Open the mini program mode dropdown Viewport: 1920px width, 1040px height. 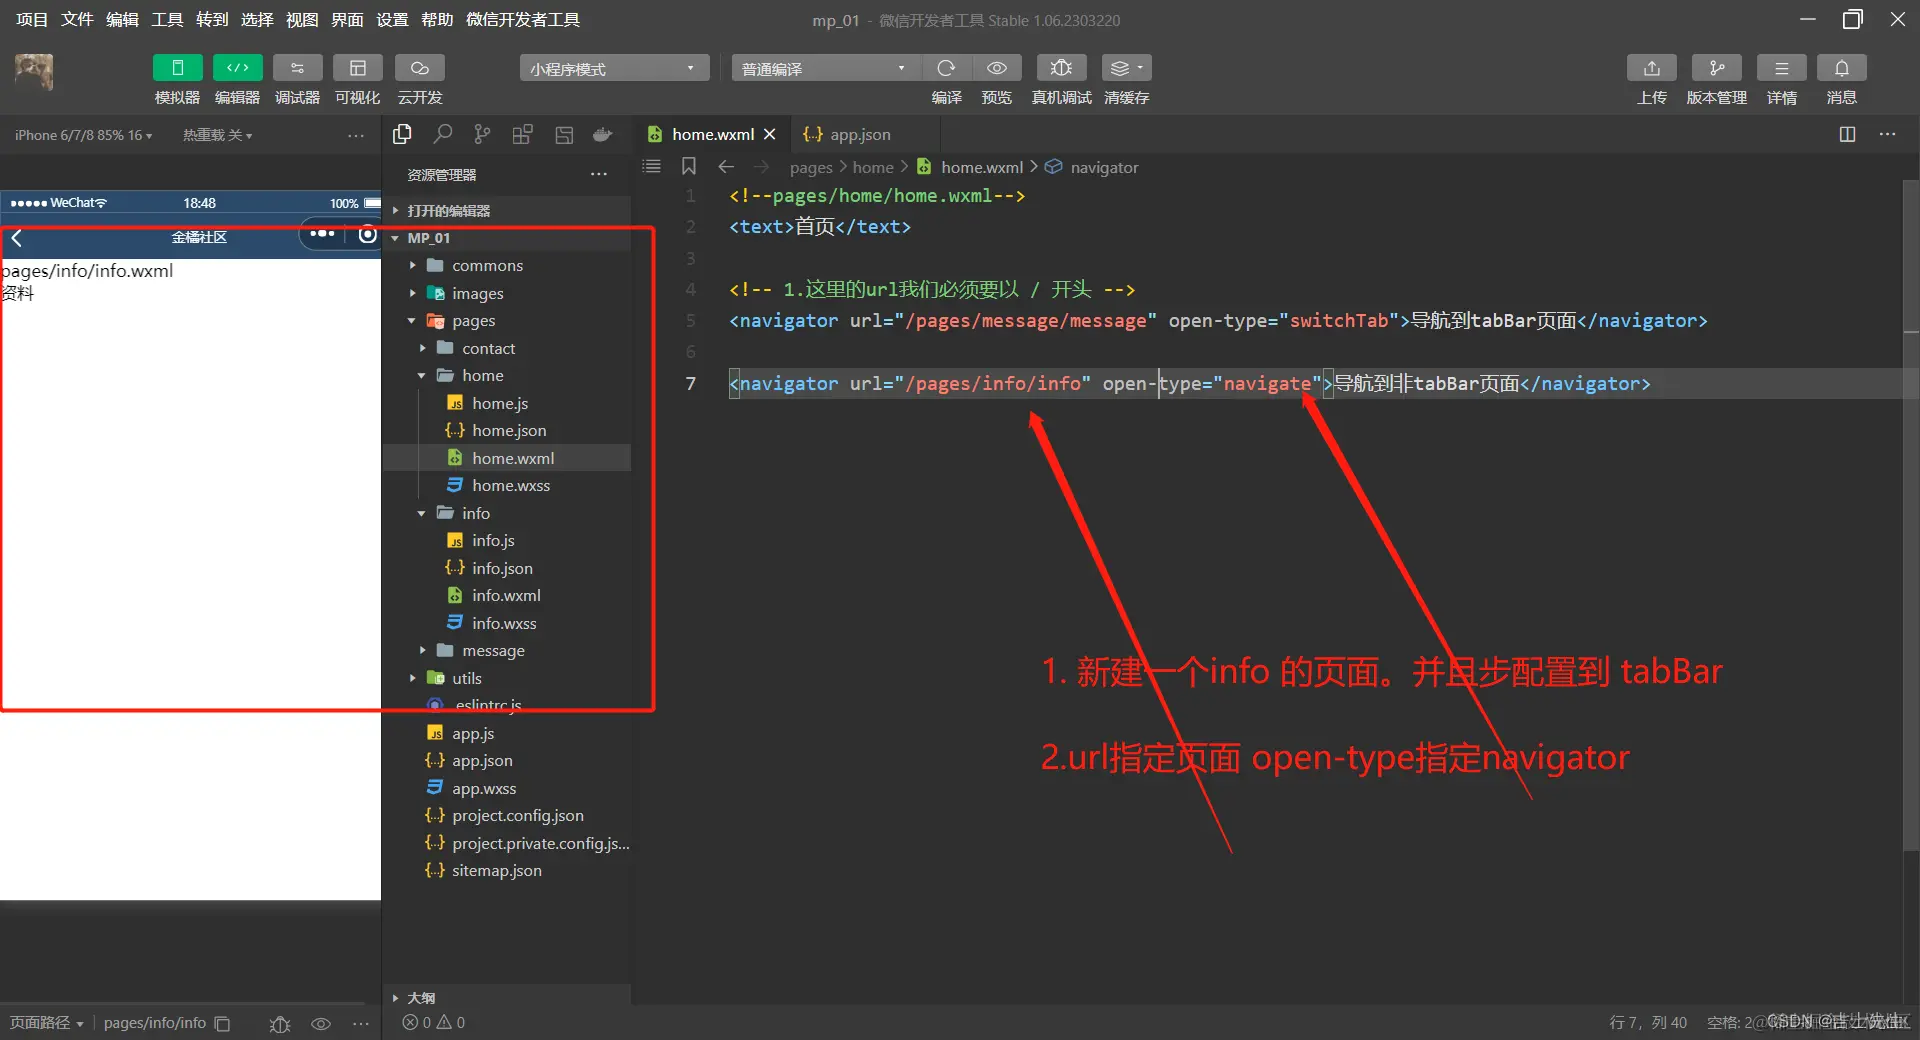coord(614,68)
